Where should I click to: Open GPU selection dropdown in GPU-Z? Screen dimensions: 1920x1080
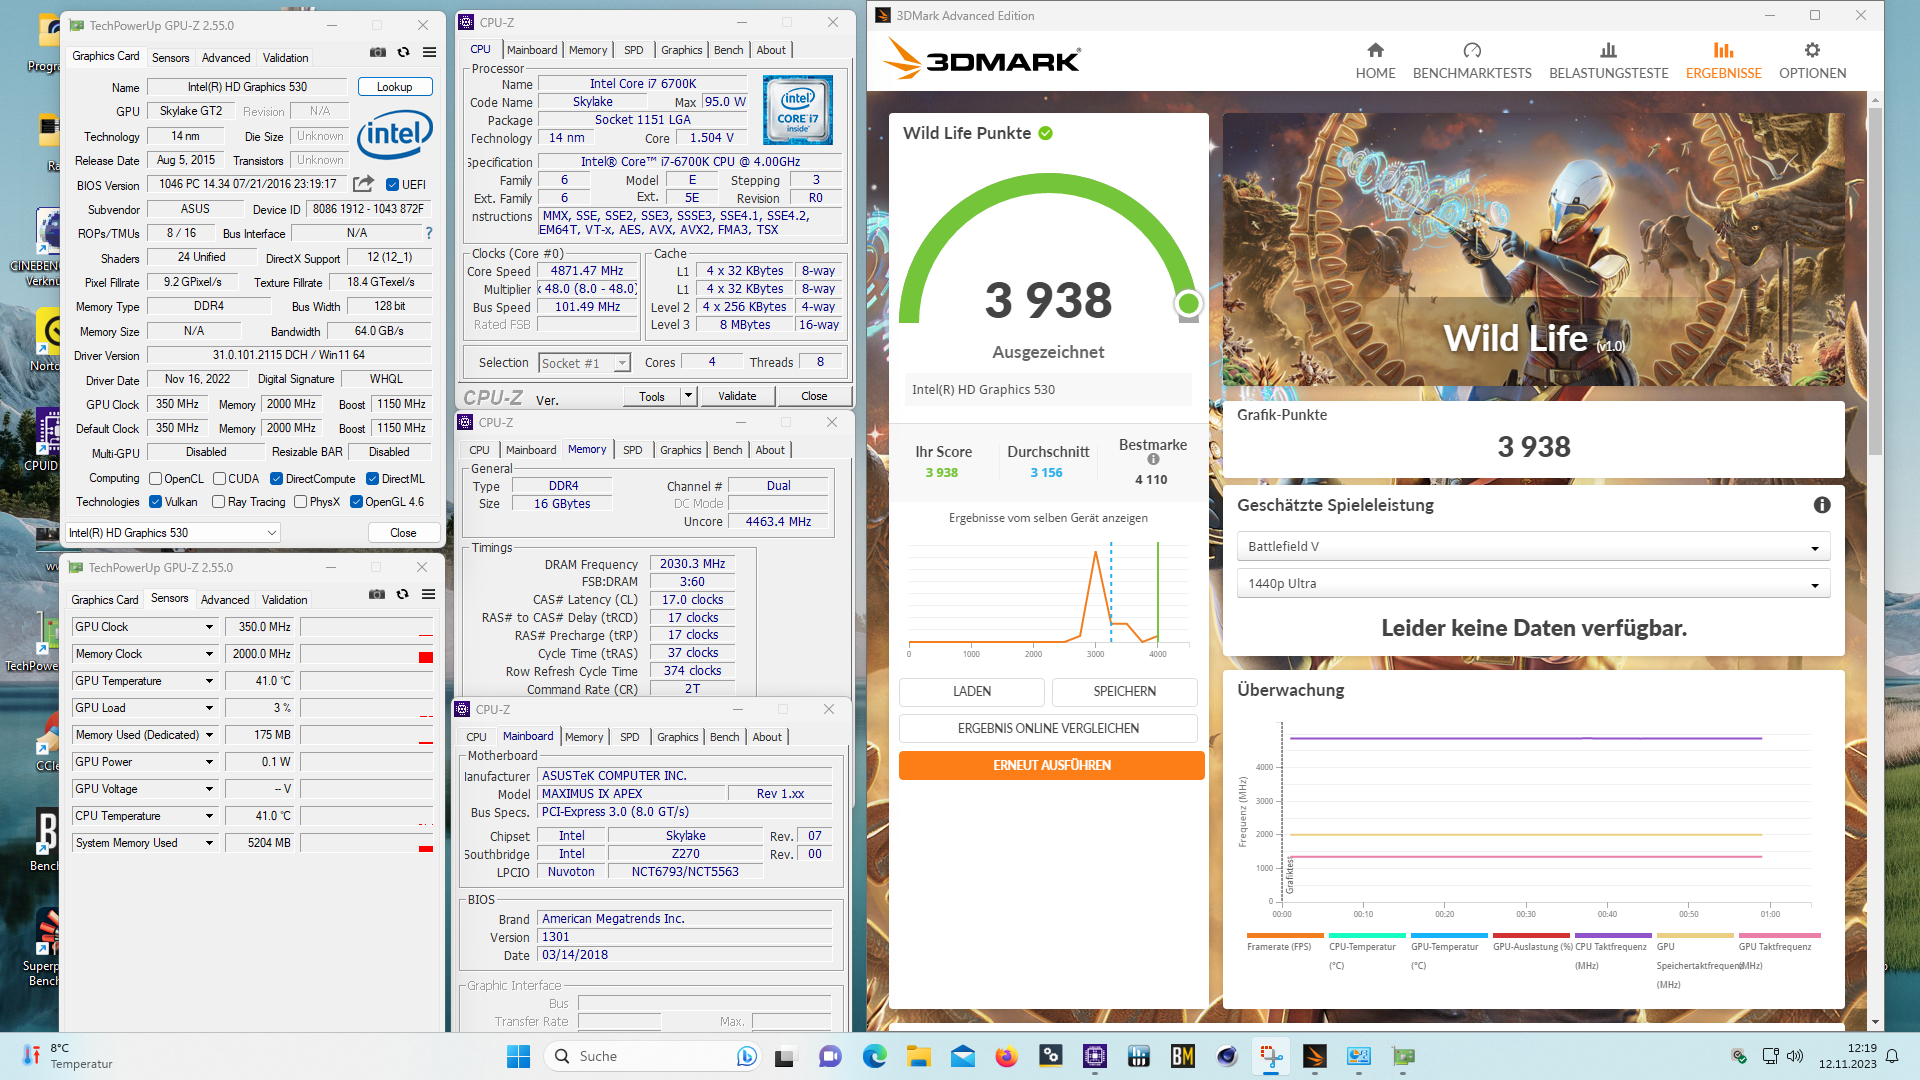pyautogui.click(x=172, y=533)
